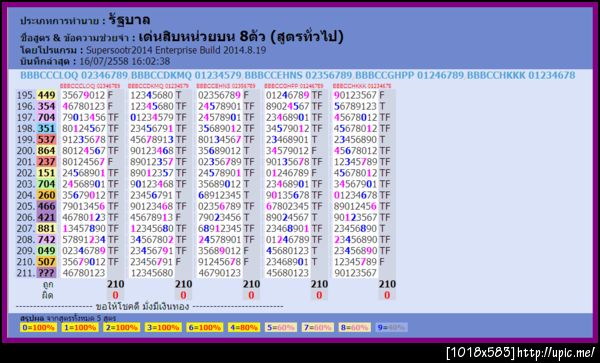This screenshot has width=600, height=363.
Task: Click result 421 in row 206
Action: tap(46, 217)
